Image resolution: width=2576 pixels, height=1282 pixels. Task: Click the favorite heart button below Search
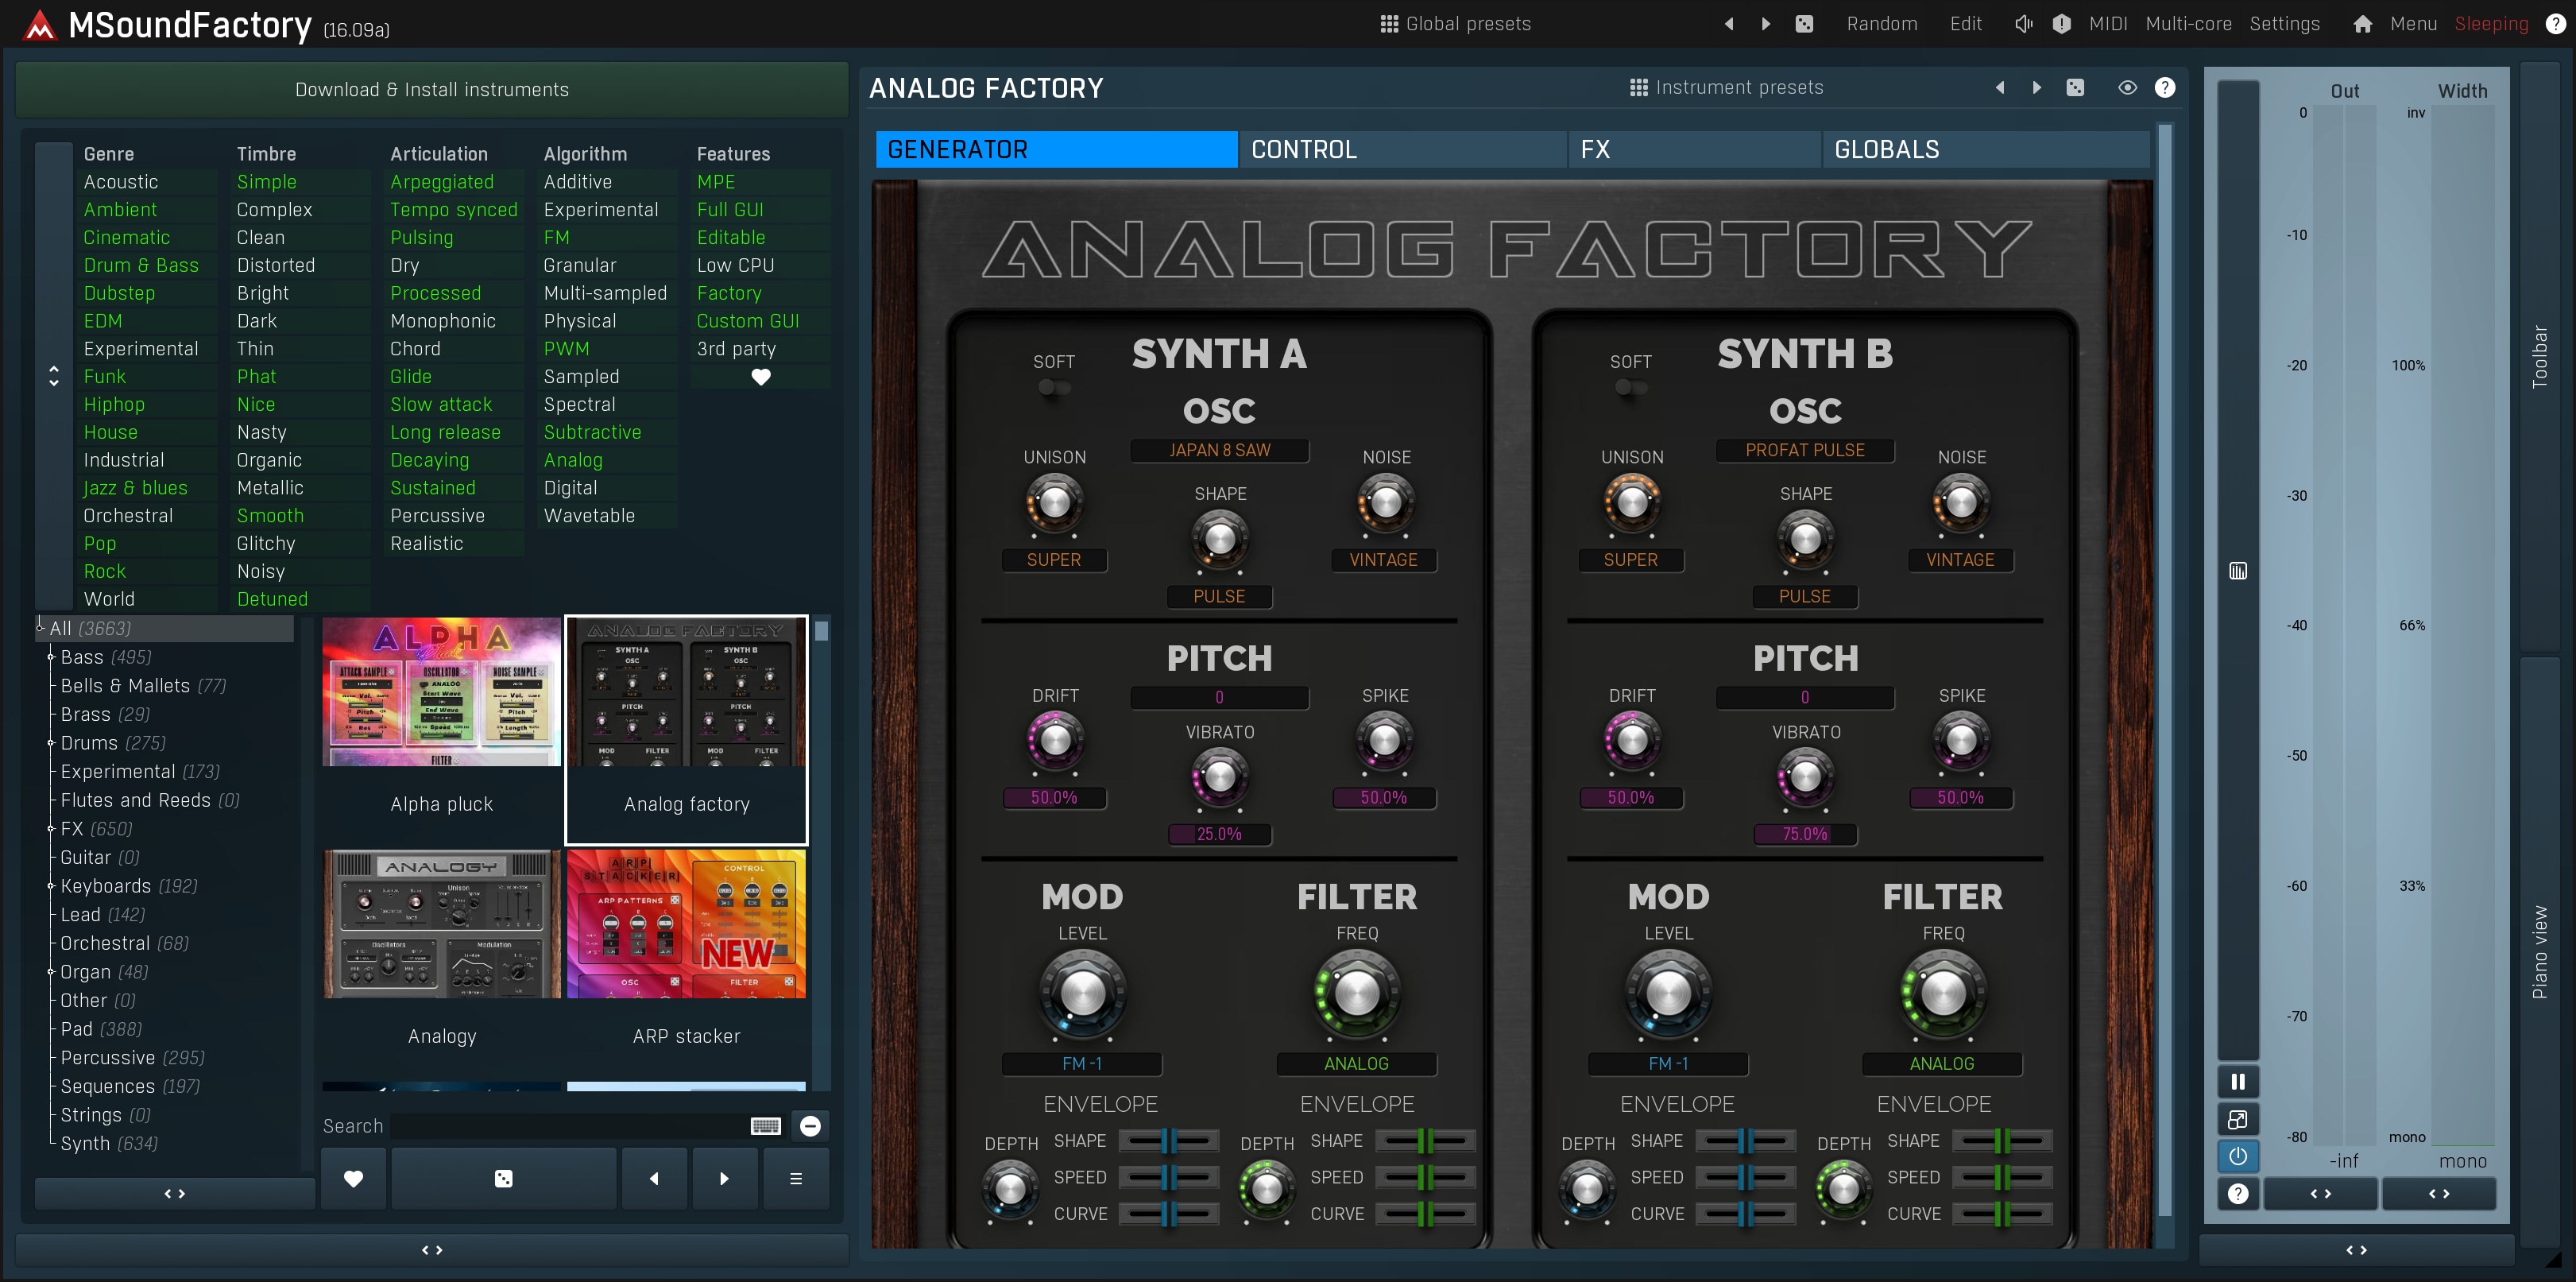(x=353, y=1179)
